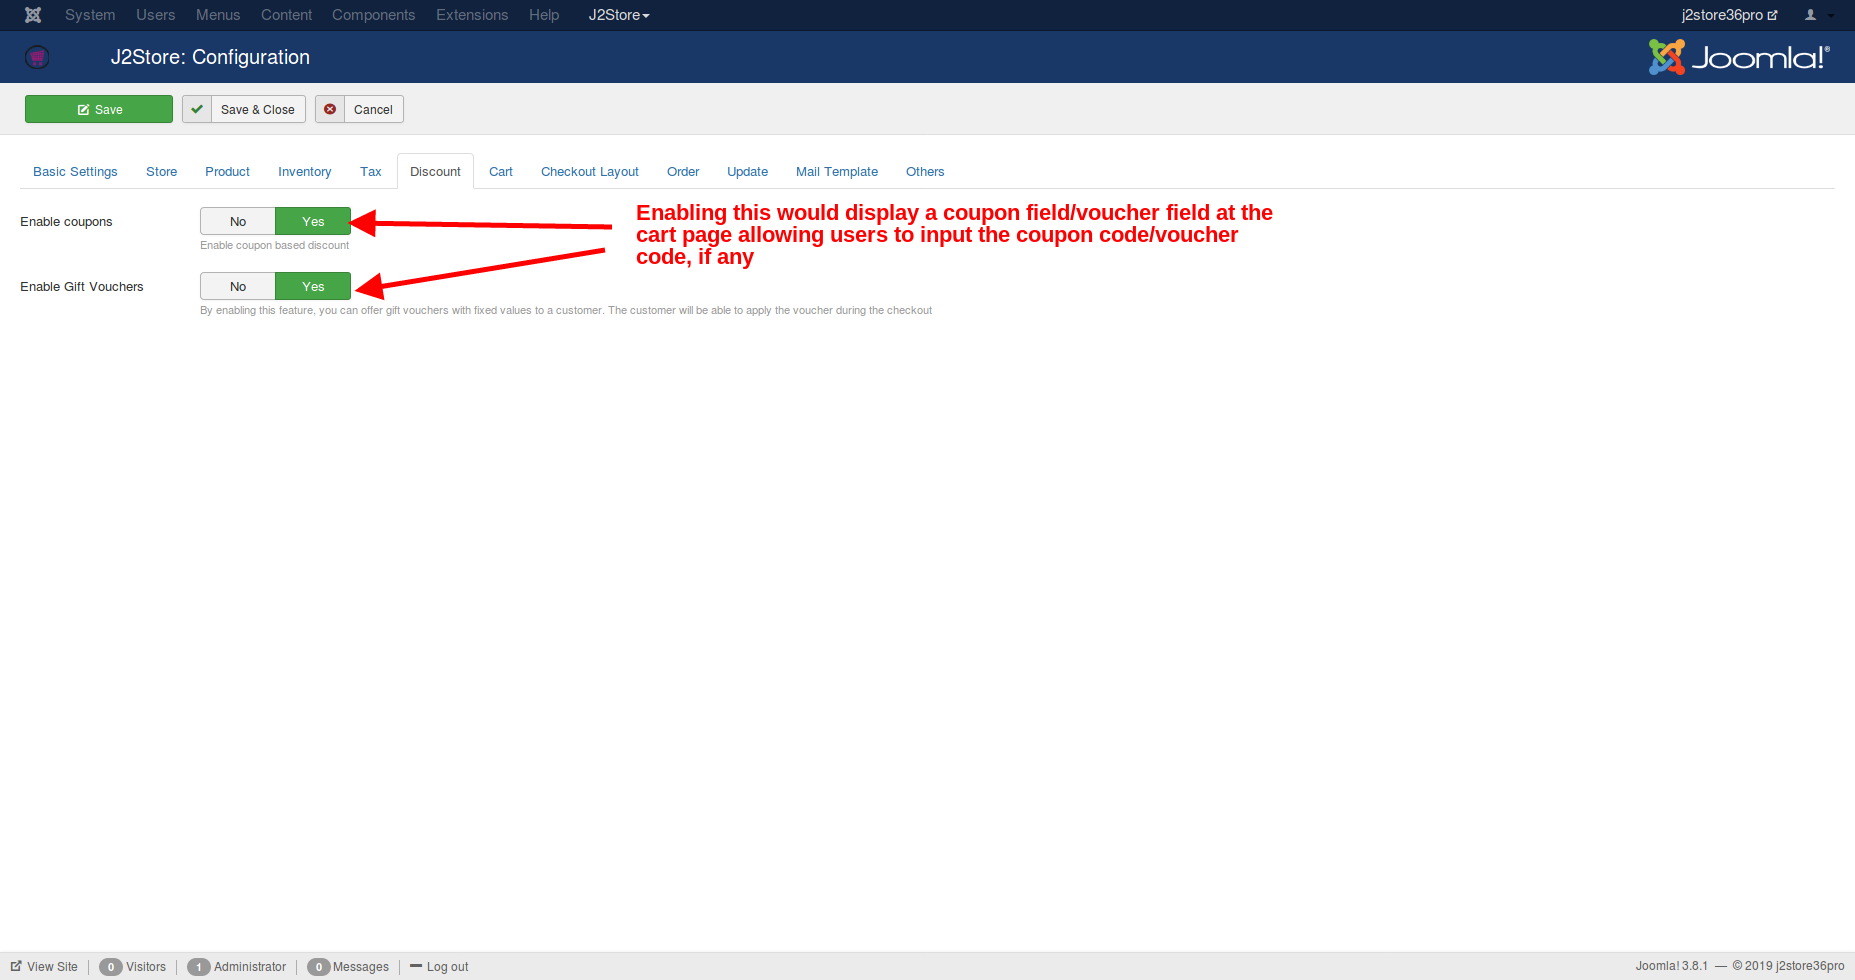1855x980 pixels.
Task: Click the red X icon on Cancel
Action: (330, 109)
